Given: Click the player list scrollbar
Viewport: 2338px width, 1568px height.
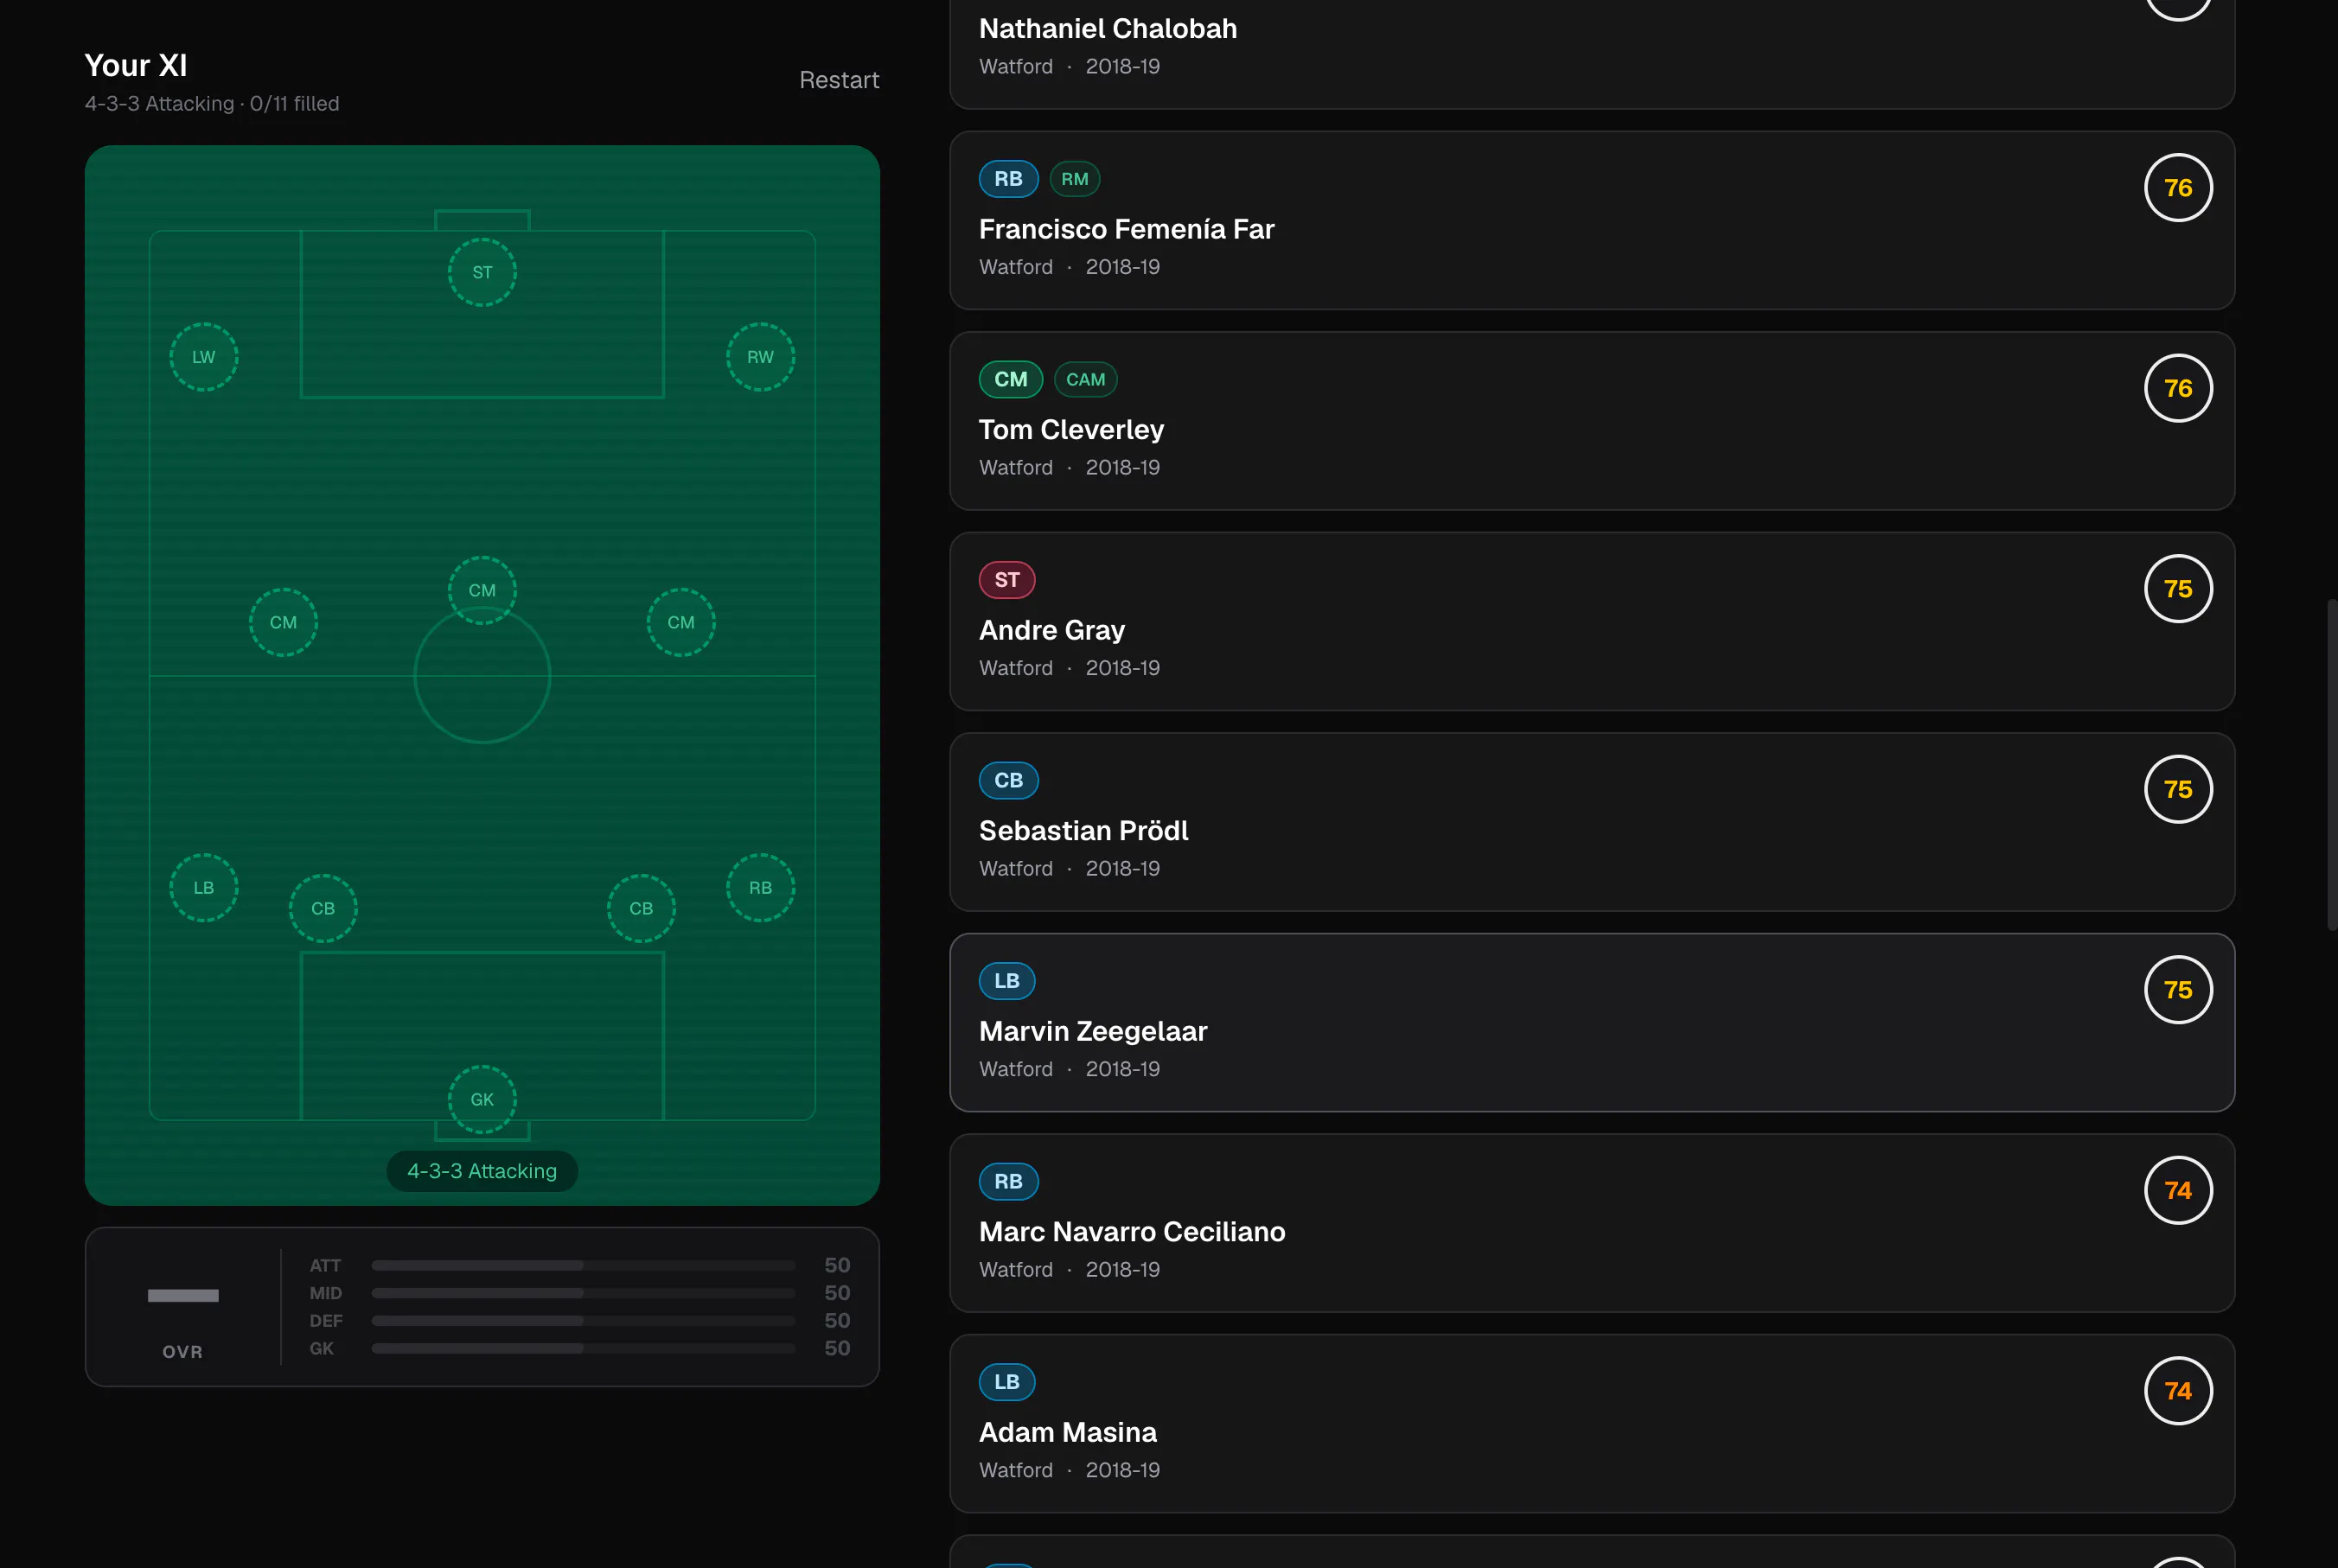Looking at the screenshot, I should [x=2332, y=765].
